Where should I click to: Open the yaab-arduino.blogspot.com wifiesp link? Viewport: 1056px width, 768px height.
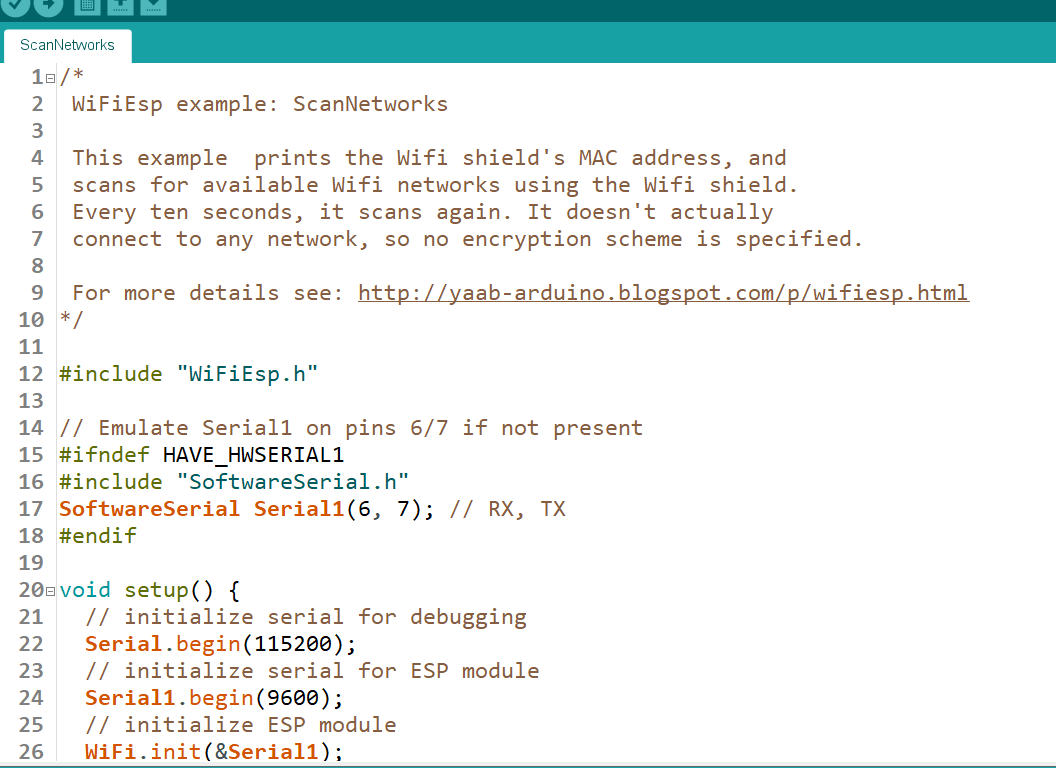click(x=662, y=292)
